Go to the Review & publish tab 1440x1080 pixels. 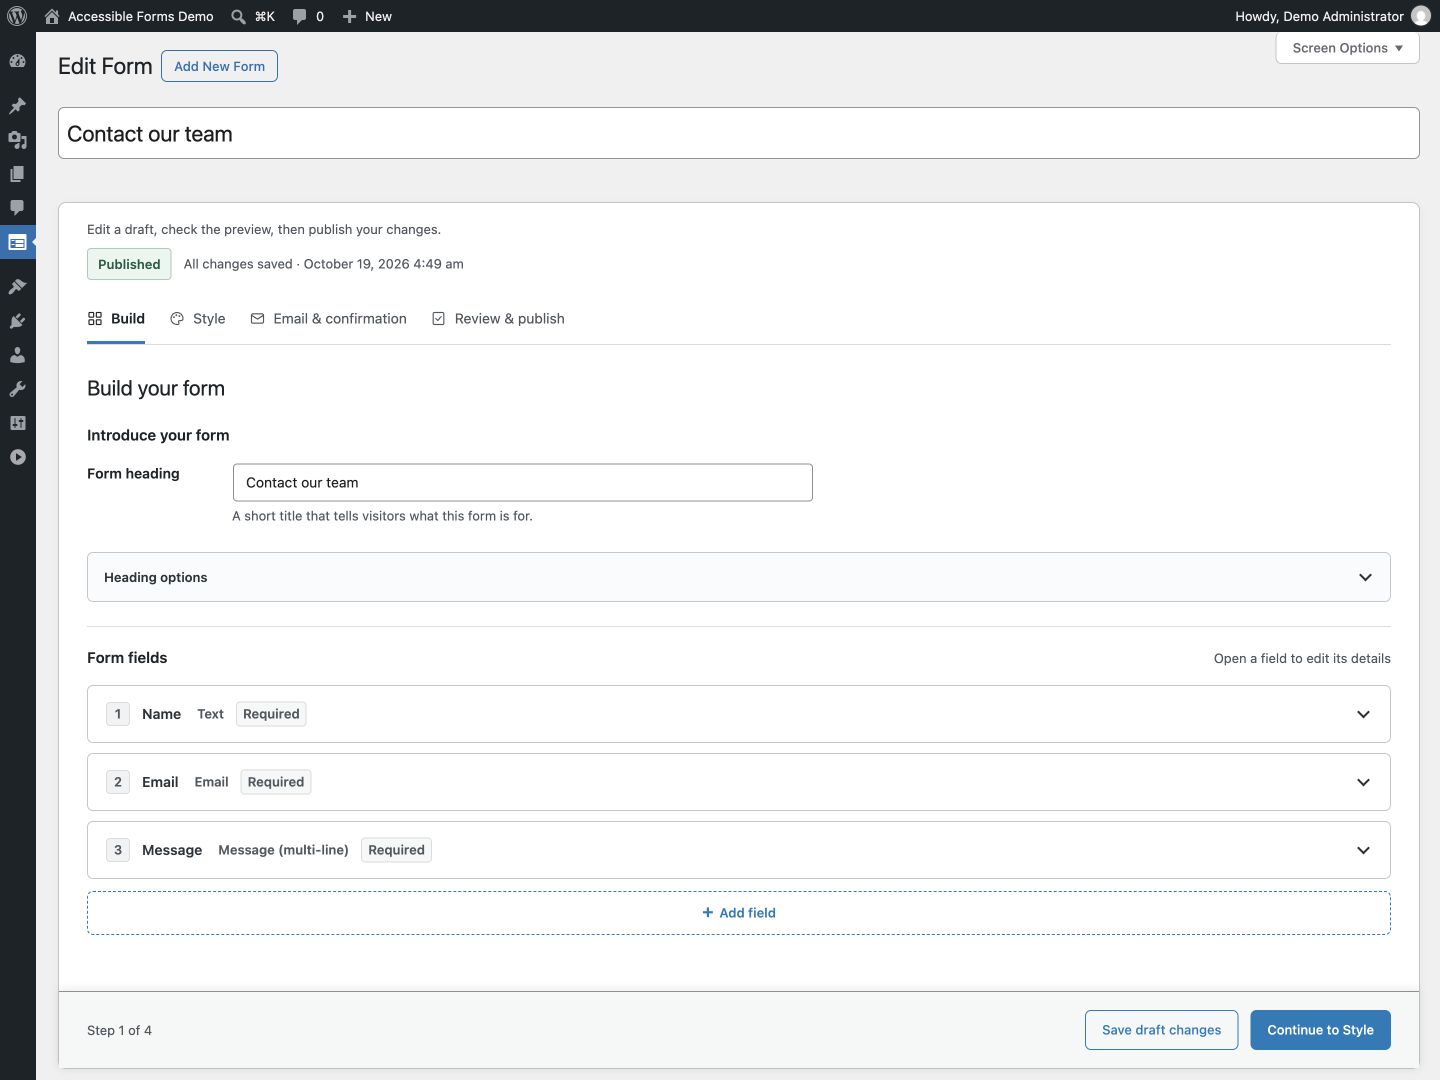point(498,319)
